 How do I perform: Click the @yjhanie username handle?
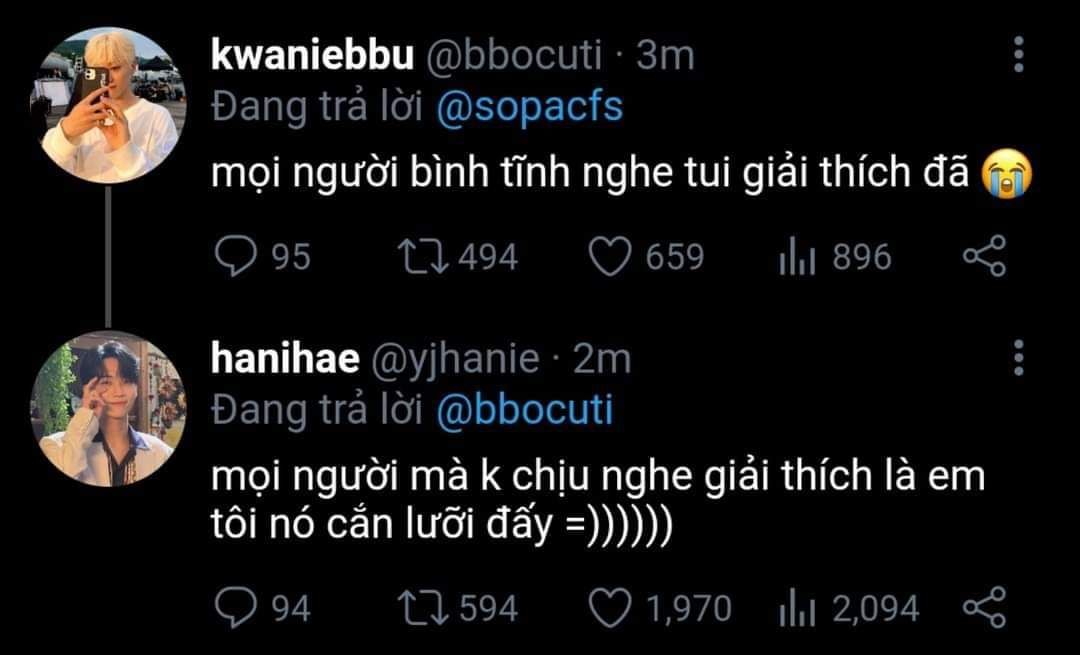click(456, 358)
